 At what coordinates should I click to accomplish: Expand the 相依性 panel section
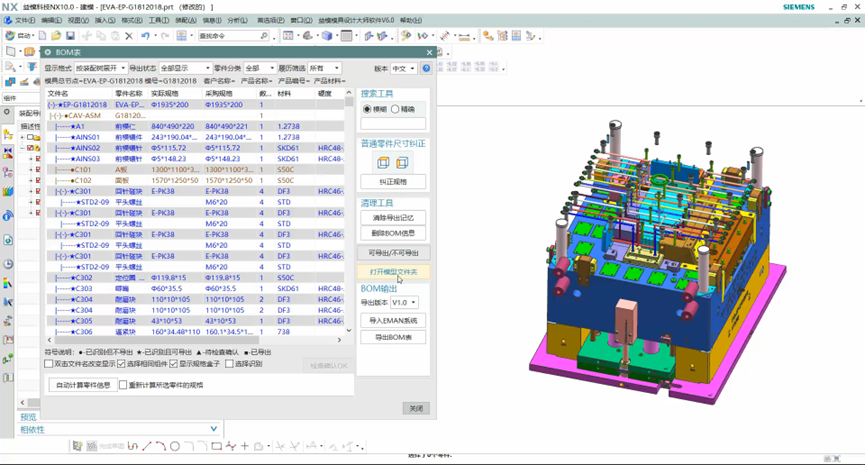[x=213, y=429]
